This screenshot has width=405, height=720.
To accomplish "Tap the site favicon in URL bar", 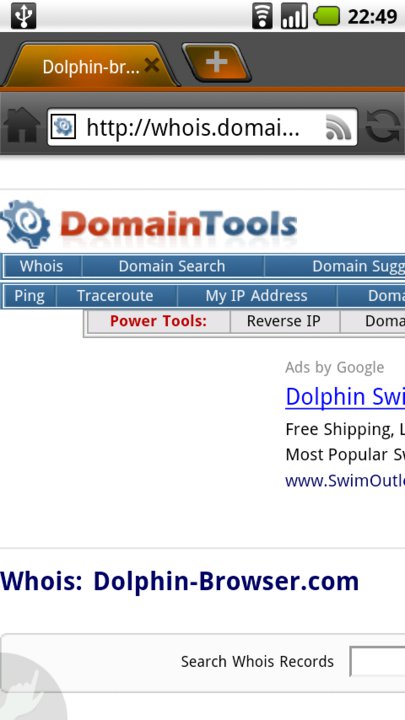I will coord(63,126).
